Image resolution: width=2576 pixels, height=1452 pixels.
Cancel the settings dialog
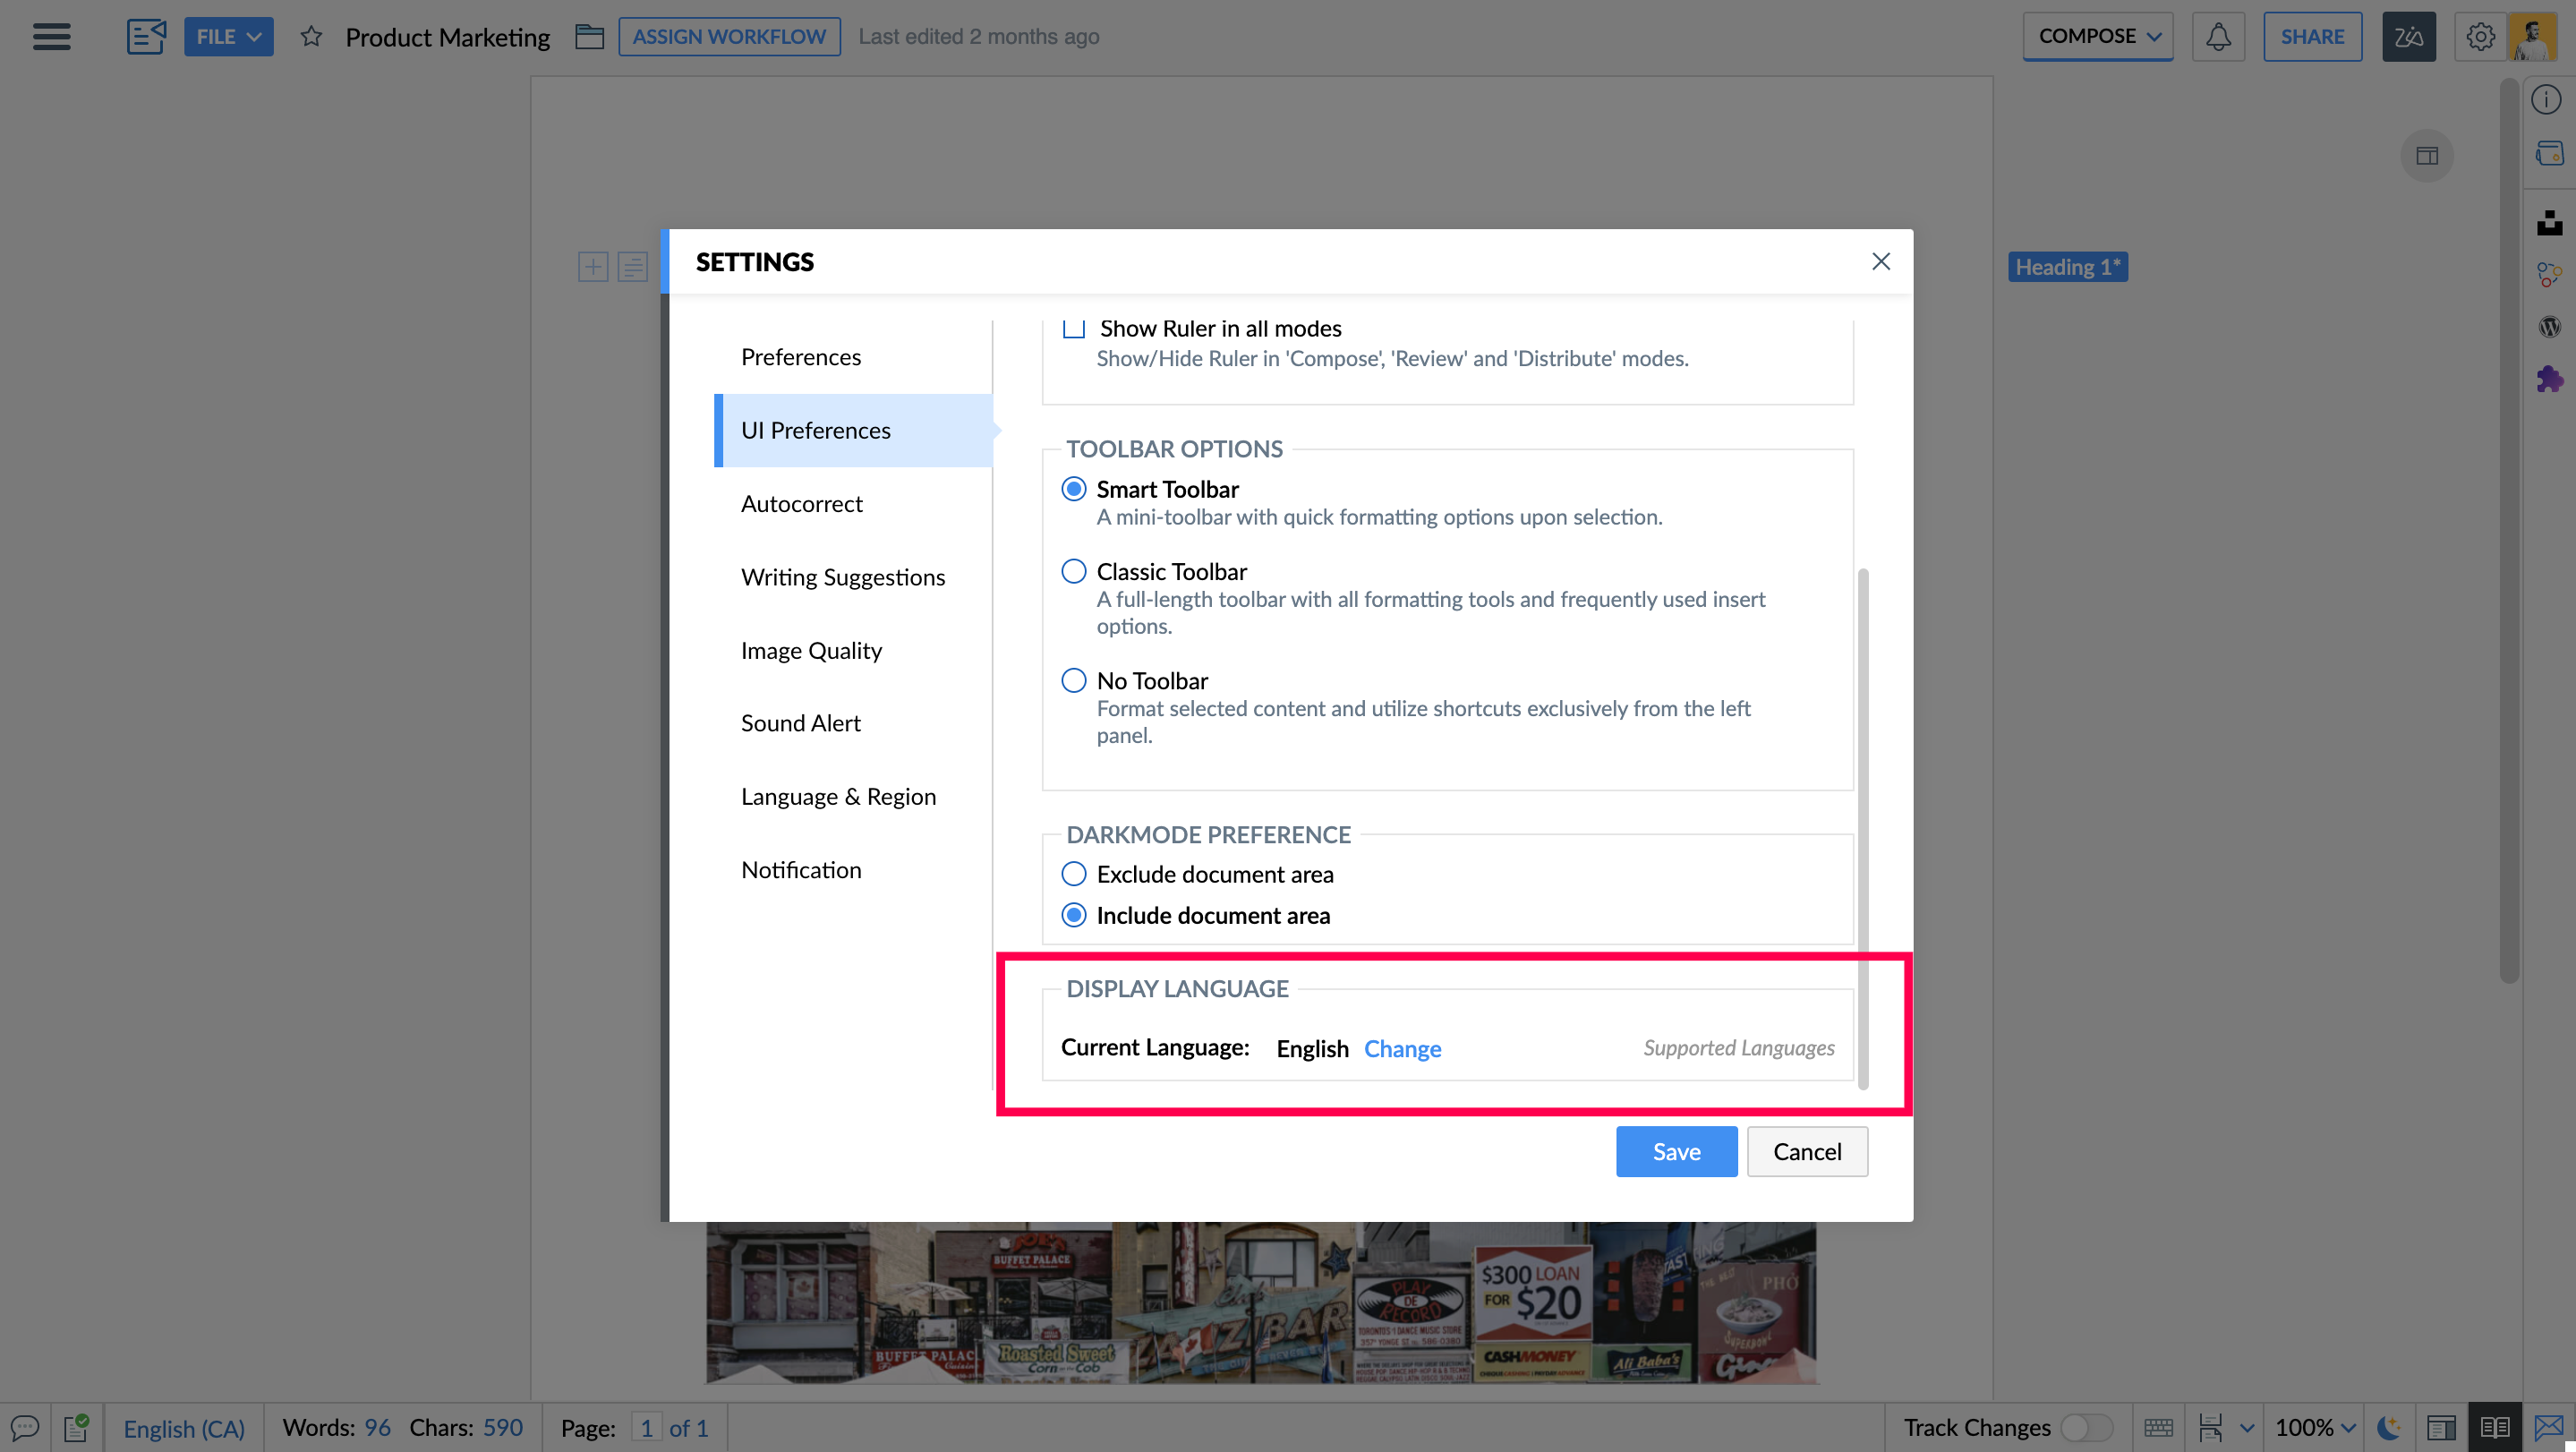point(1806,1151)
